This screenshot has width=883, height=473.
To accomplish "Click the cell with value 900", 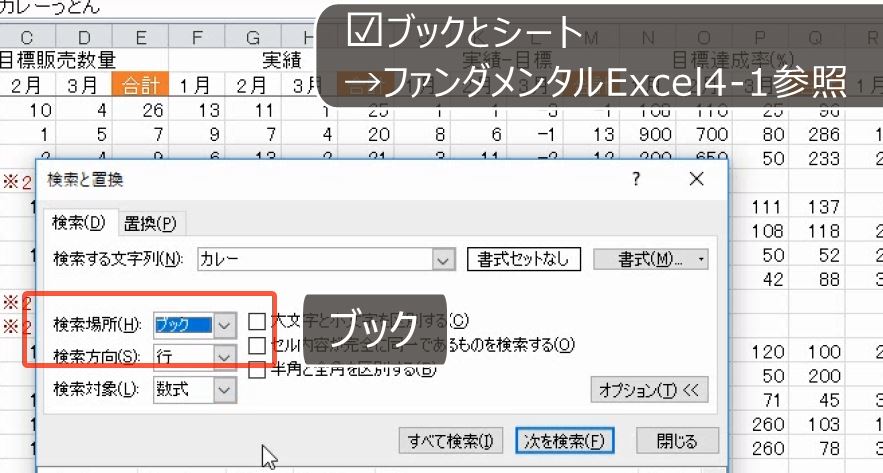I will (648, 134).
